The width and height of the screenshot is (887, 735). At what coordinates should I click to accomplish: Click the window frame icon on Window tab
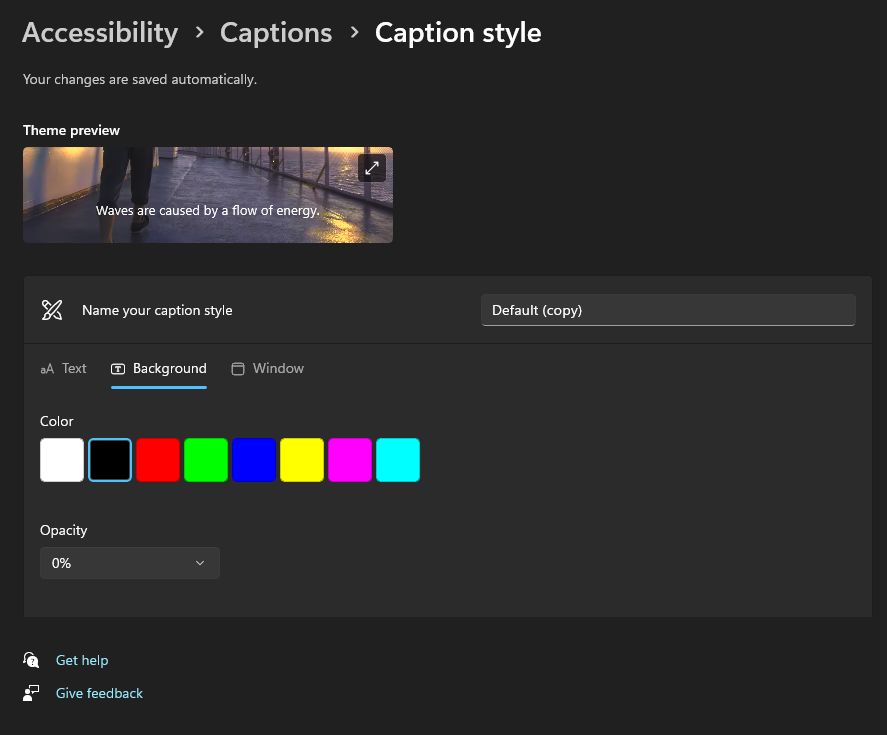point(238,368)
